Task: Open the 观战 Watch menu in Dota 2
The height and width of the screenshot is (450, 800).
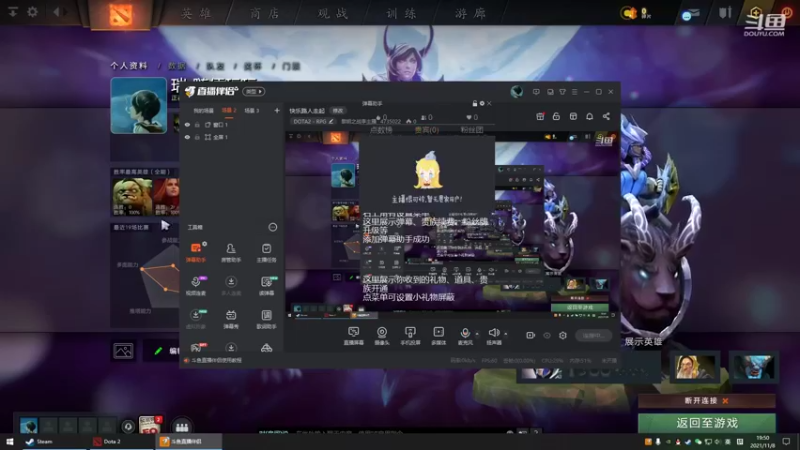Action: tap(333, 13)
